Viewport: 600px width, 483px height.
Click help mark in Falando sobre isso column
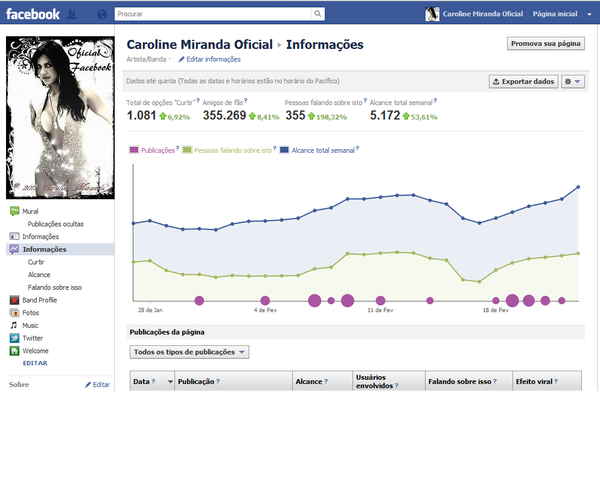[495, 381]
